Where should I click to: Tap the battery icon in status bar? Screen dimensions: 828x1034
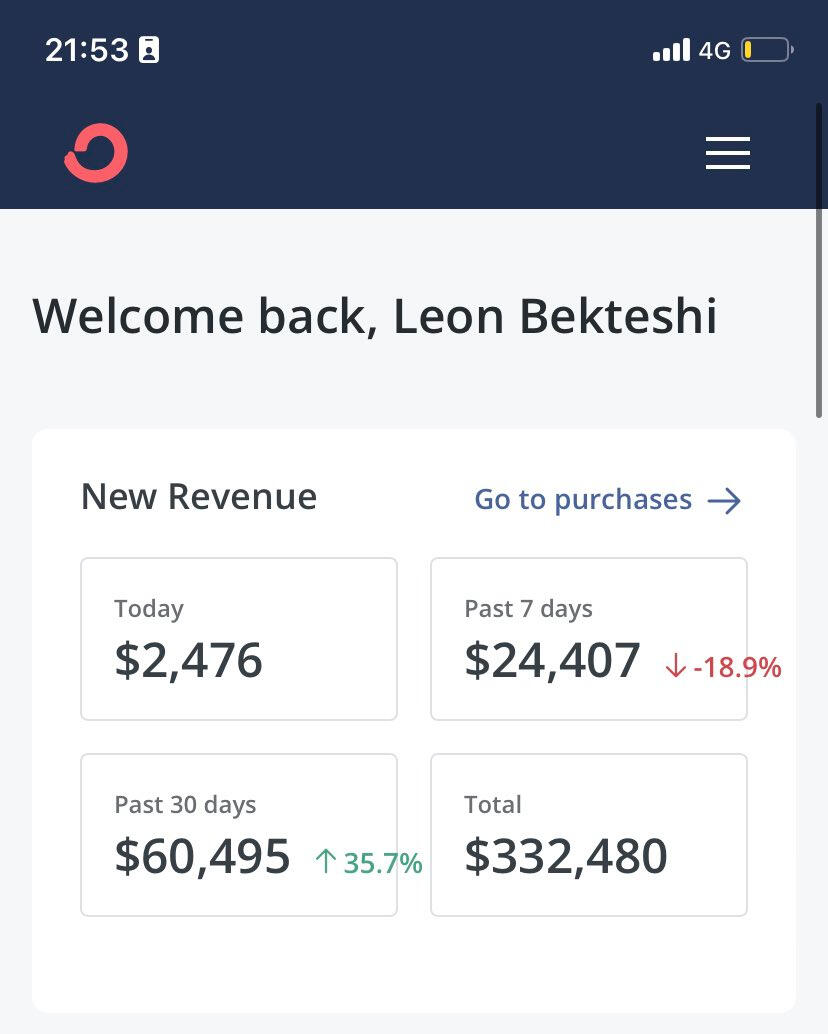(766, 50)
